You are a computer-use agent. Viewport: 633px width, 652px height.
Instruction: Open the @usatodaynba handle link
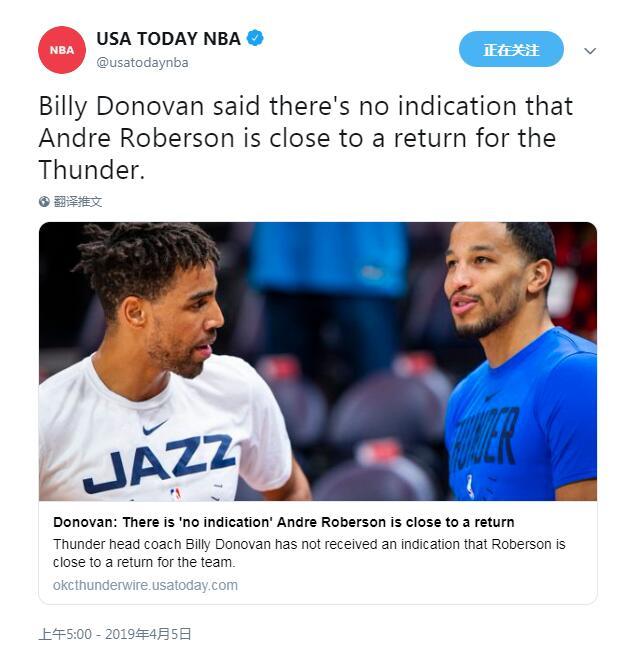[x=142, y=63]
